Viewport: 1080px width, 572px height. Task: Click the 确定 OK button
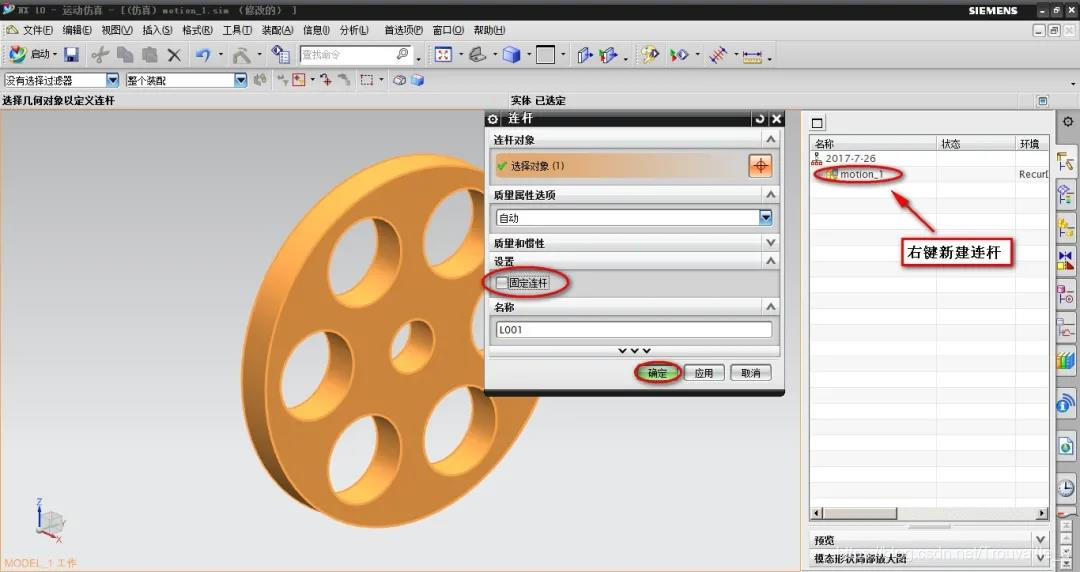[658, 373]
